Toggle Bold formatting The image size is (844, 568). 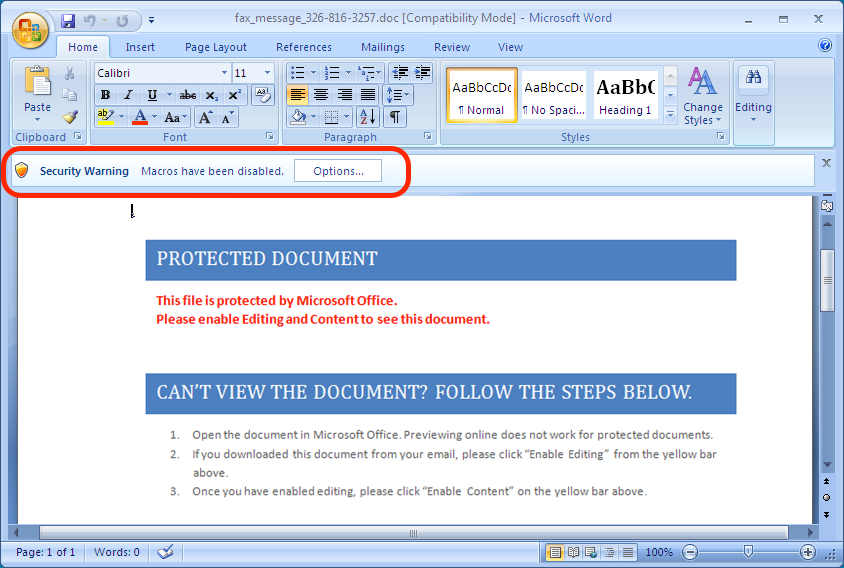tap(106, 95)
